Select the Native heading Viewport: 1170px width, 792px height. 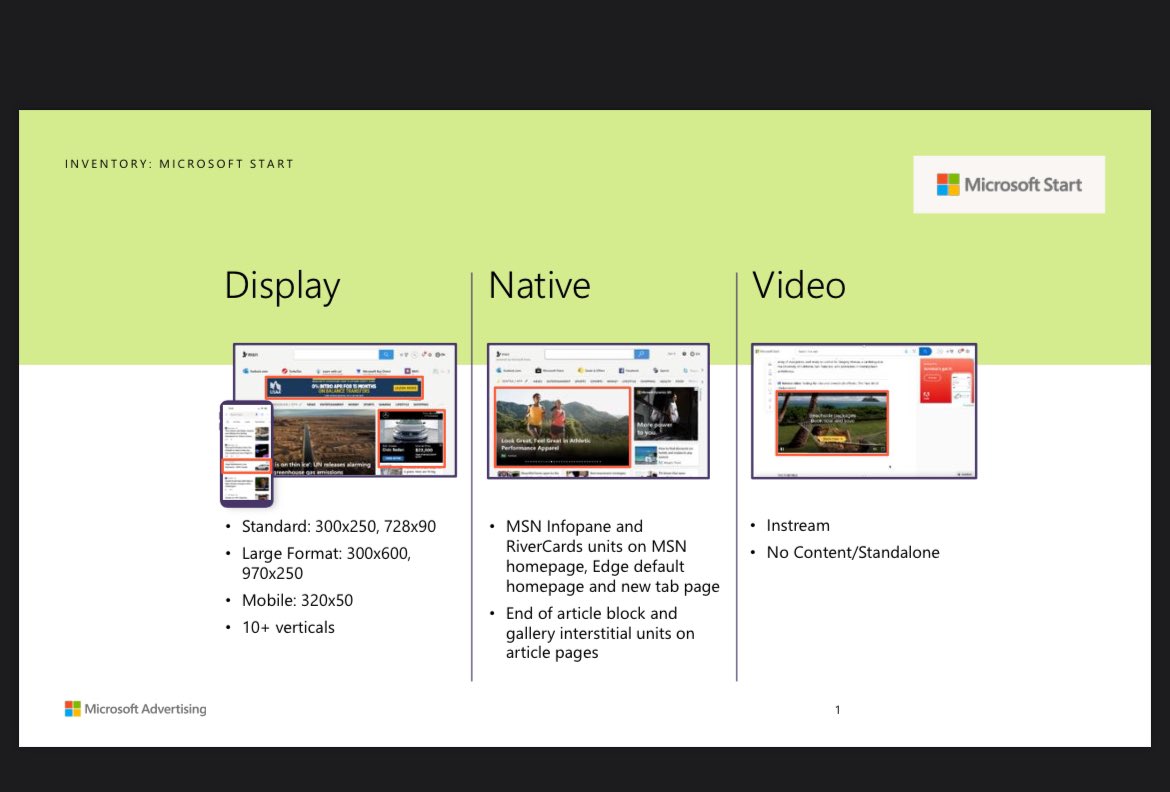click(x=539, y=285)
